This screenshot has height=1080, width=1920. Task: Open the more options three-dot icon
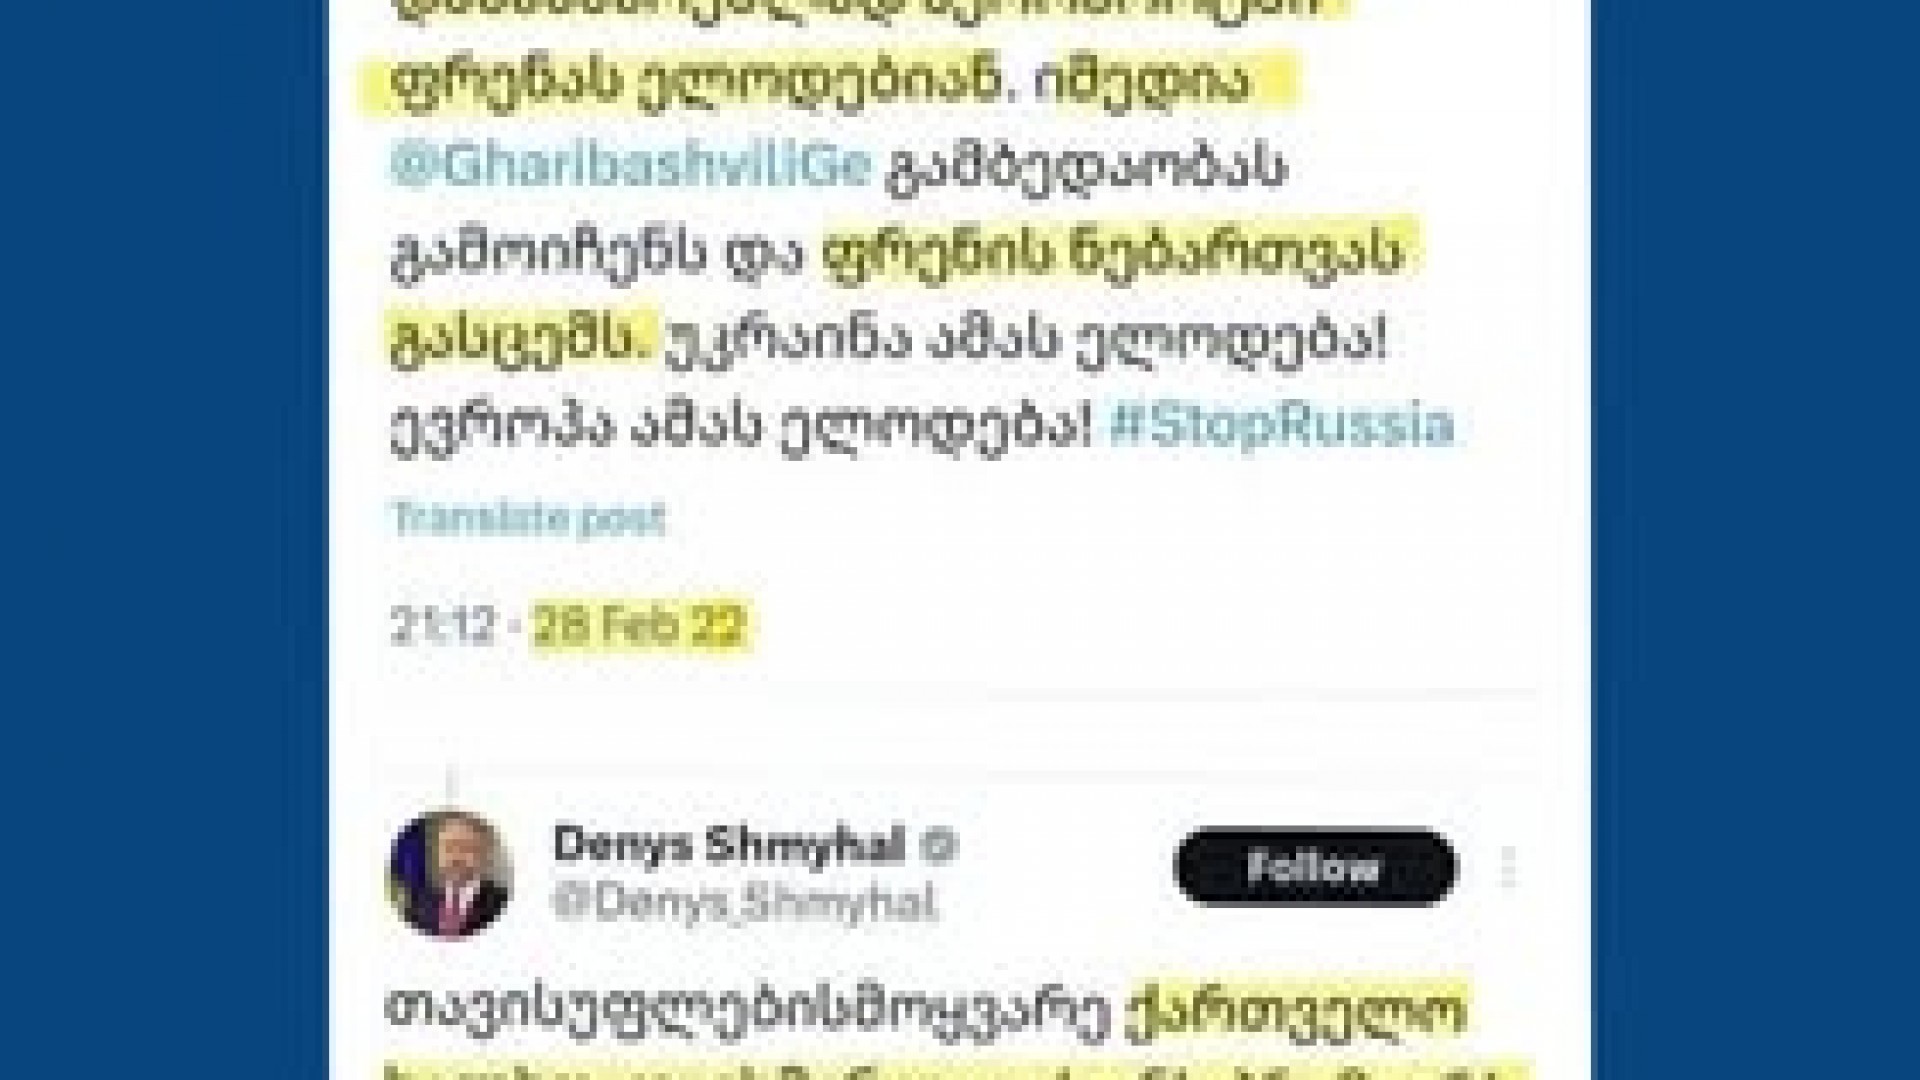(1509, 867)
